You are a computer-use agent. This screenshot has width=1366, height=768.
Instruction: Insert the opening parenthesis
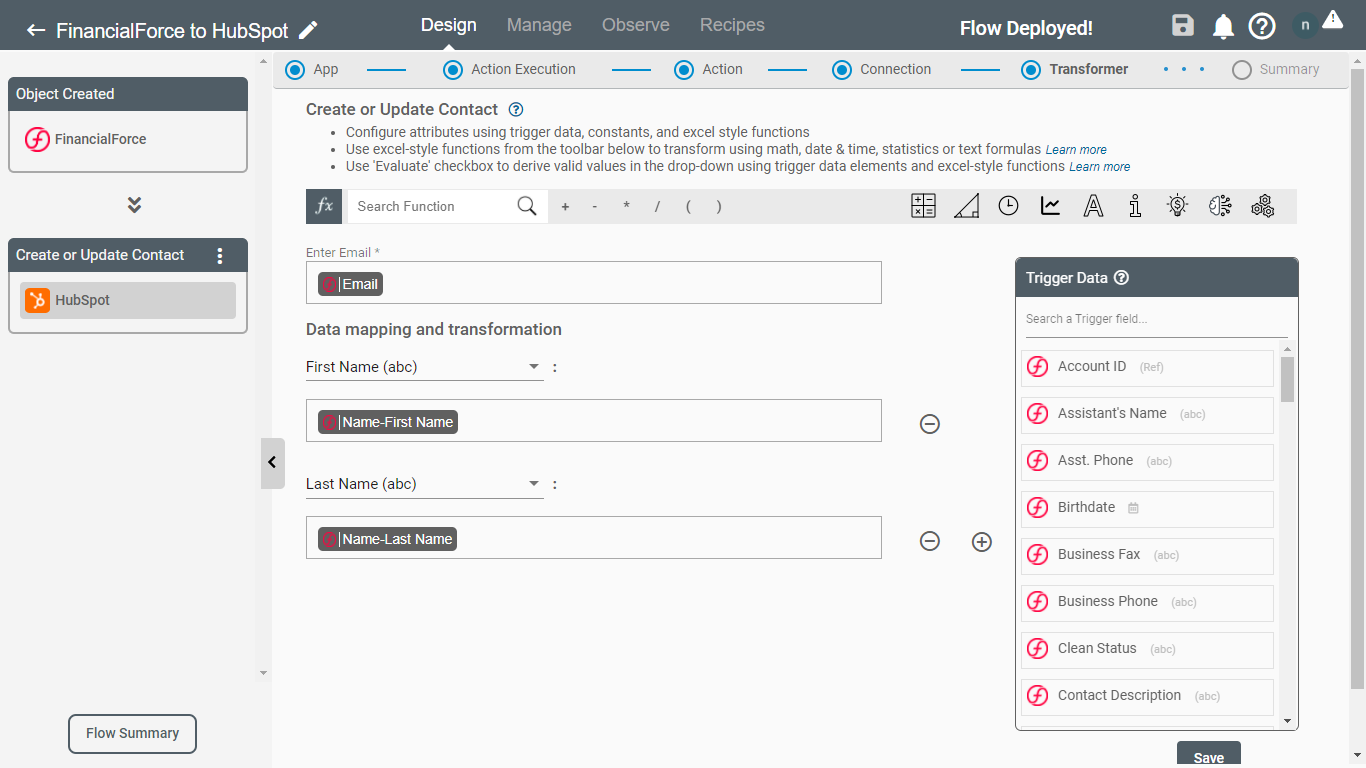coord(688,207)
